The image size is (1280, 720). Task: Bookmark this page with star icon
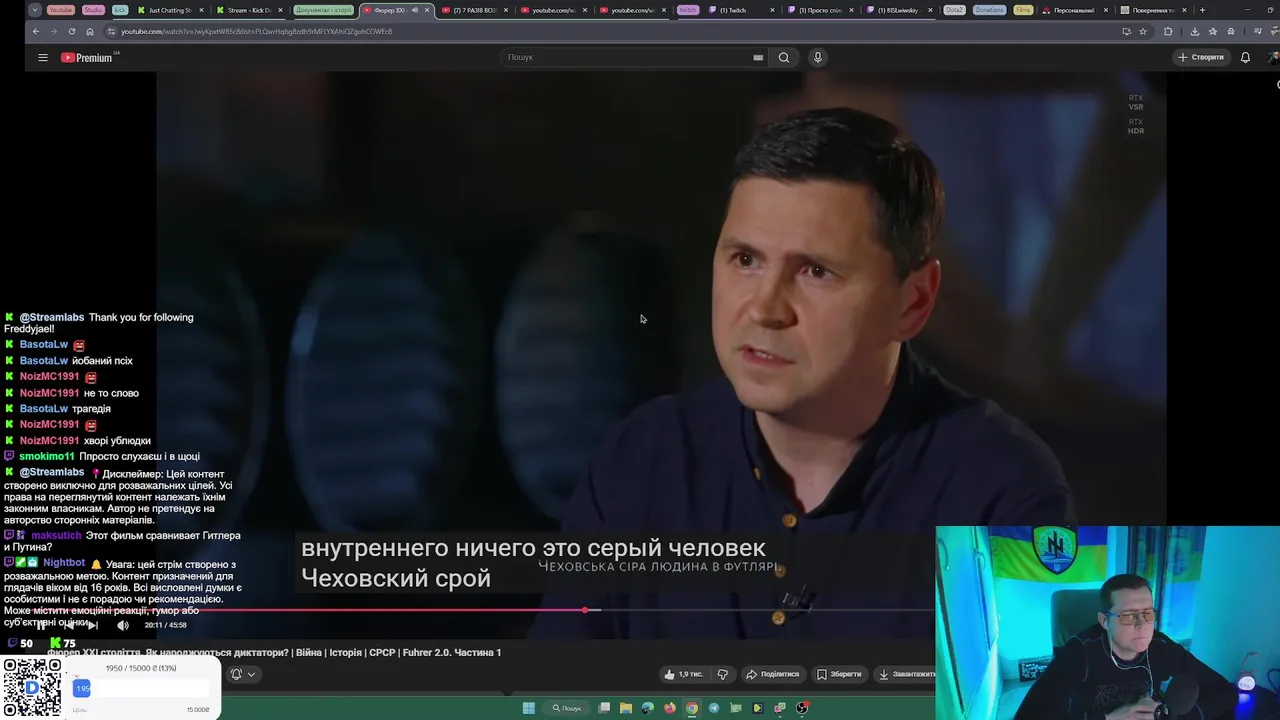[x=1143, y=31]
